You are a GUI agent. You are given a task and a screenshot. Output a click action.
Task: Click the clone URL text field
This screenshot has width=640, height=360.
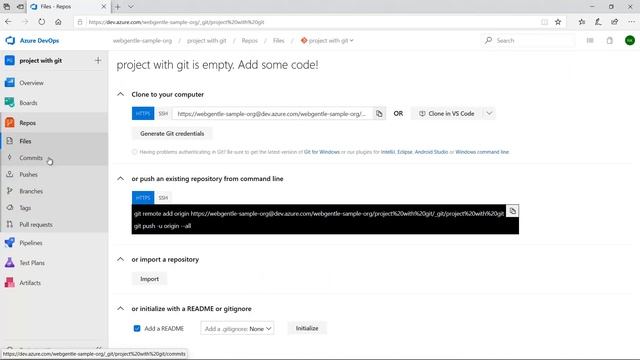272,113
